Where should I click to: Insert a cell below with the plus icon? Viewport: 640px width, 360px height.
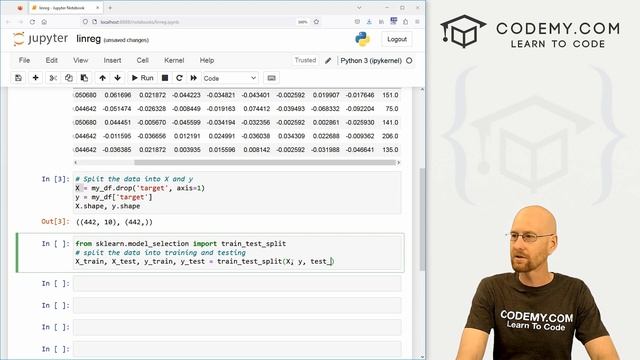pos(36,78)
